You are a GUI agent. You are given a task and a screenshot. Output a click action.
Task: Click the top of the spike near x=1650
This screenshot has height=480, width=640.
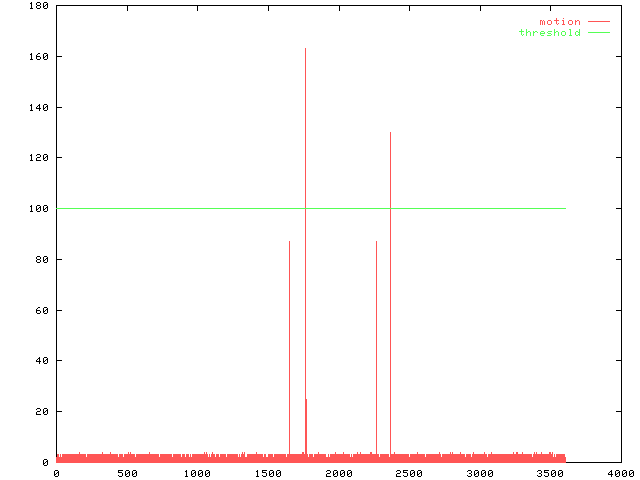(289, 242)
